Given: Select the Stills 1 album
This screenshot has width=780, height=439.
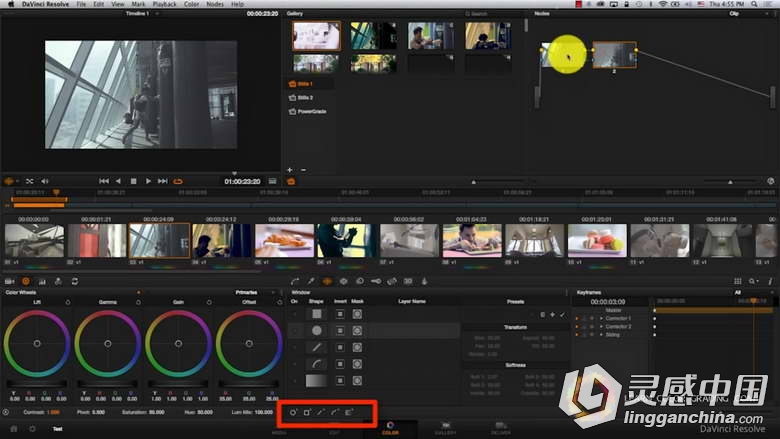Looking at the screenshot, I should 301,84.
